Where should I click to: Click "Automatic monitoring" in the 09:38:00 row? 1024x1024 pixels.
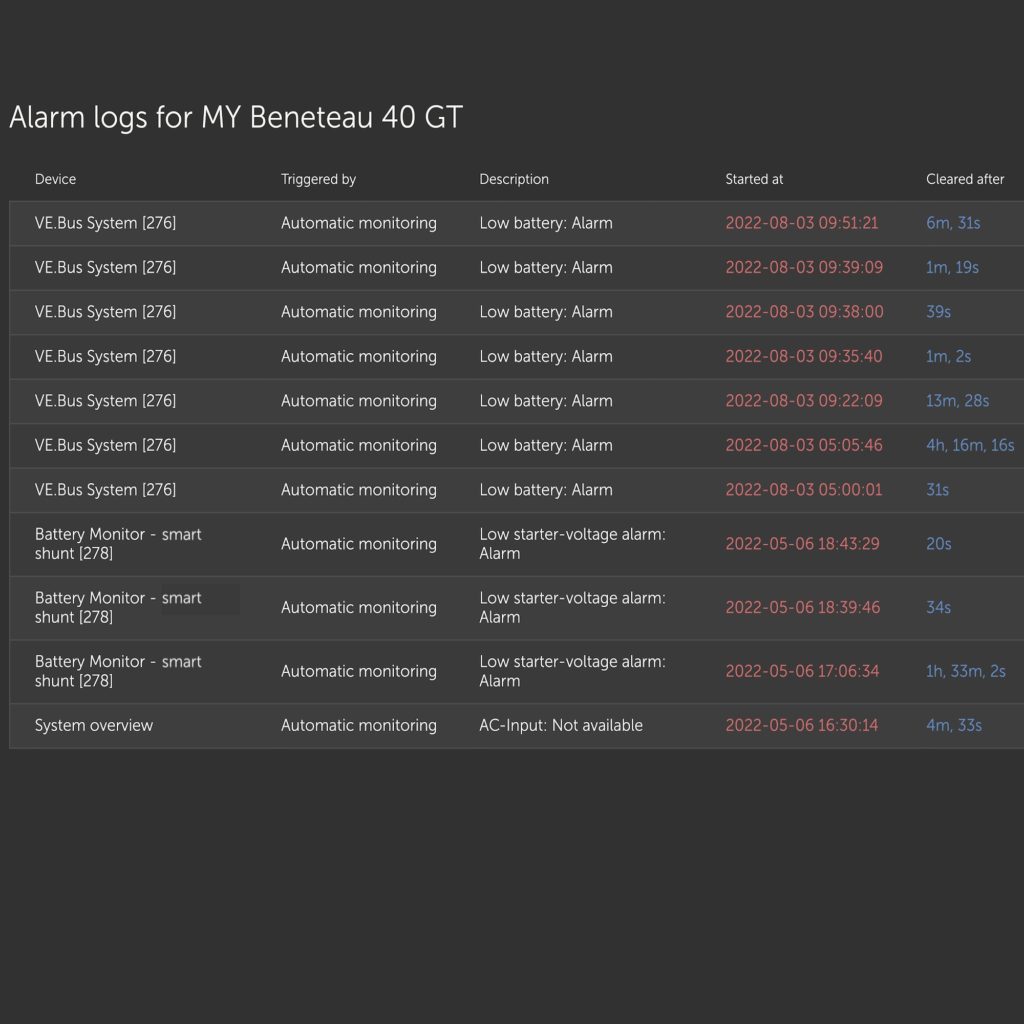tap(359, 312)
